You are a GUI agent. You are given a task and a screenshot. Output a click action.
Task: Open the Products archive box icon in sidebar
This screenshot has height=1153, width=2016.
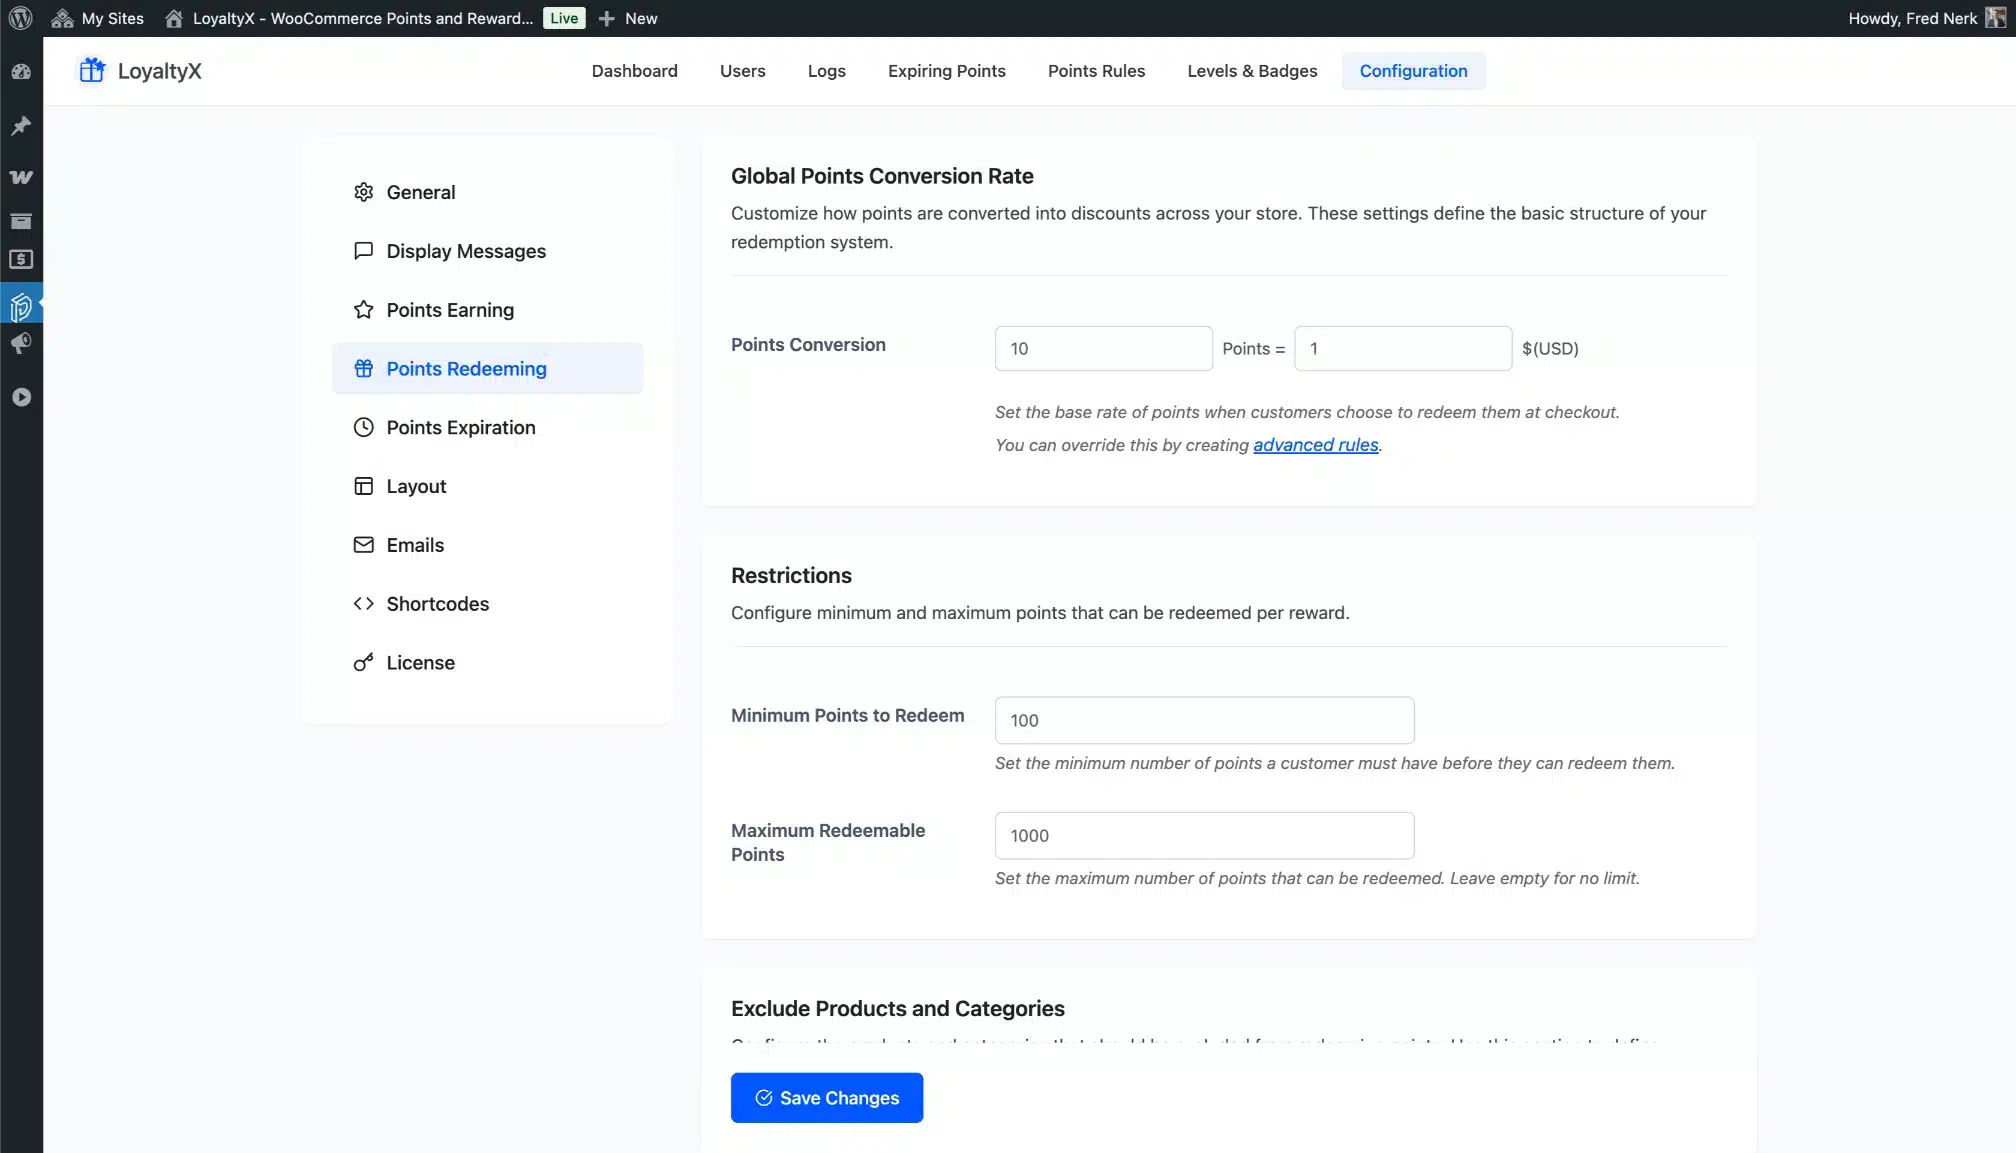pyautogui.click(x=21, y=221)
